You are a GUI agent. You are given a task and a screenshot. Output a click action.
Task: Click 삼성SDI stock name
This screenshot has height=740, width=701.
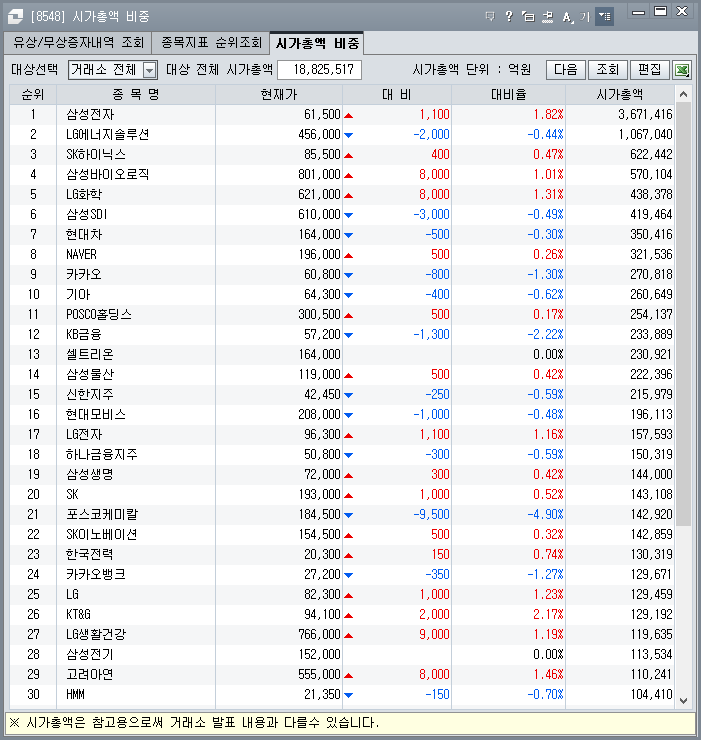click(87, 215)
